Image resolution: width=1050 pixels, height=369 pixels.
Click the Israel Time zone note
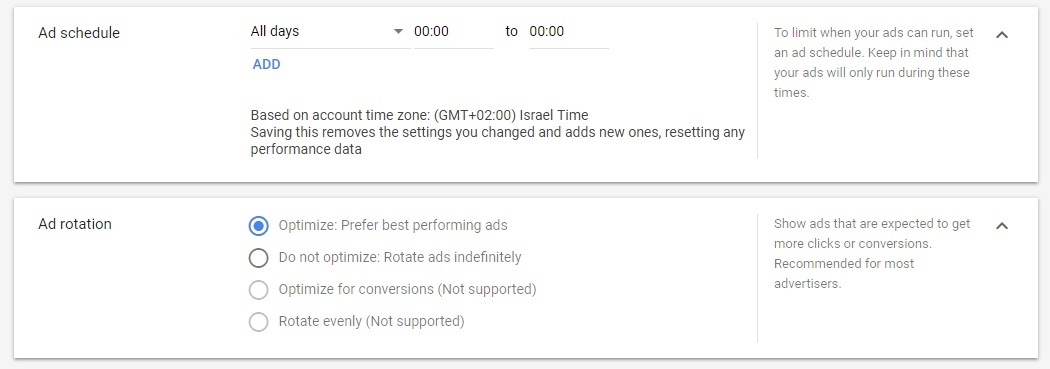click(x=419, y=115)
